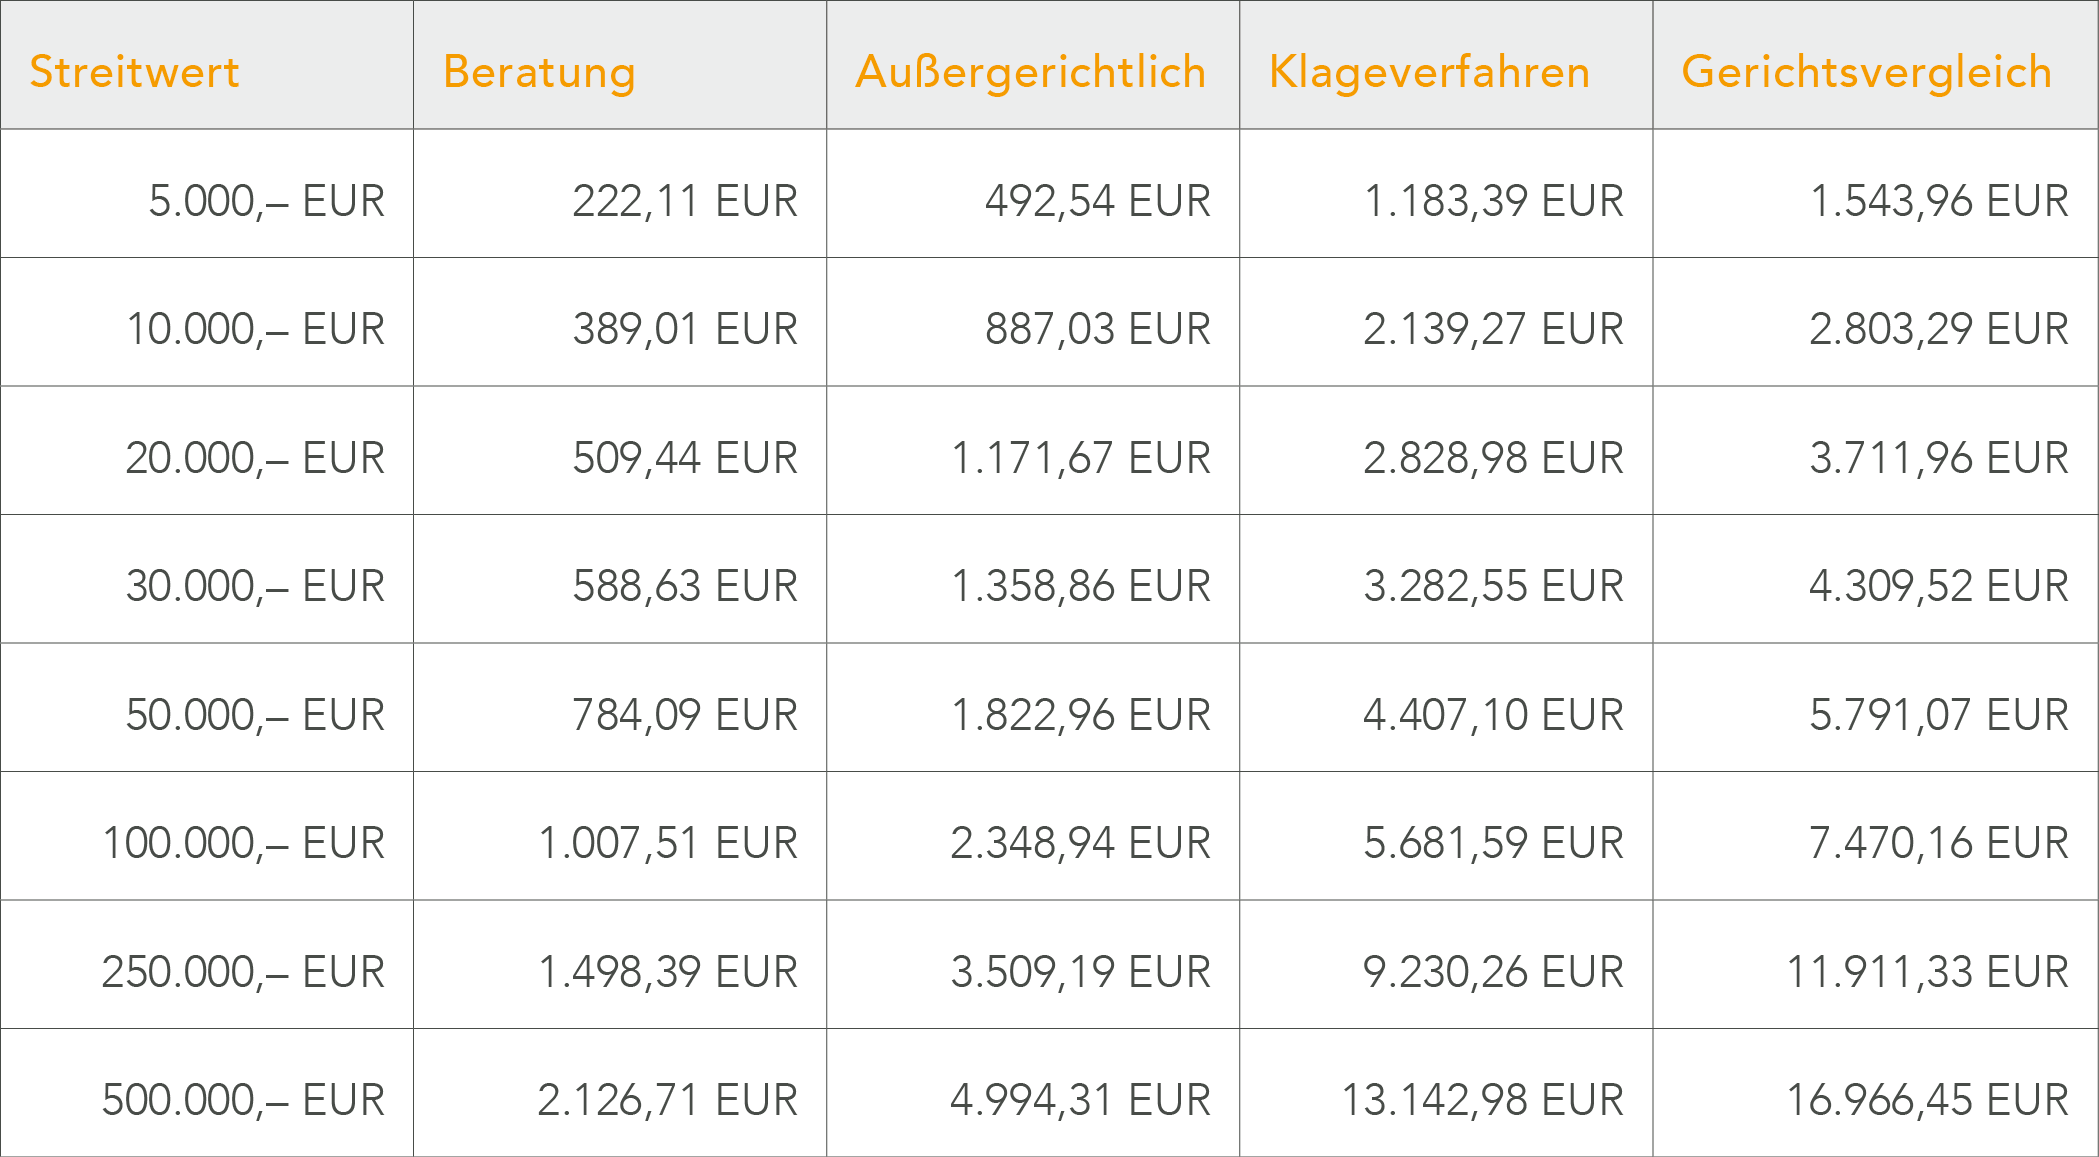Click the 222,11 EUR Beratung value
This screenshot has width=2099, height=1157.
click(x=685, y=201)
